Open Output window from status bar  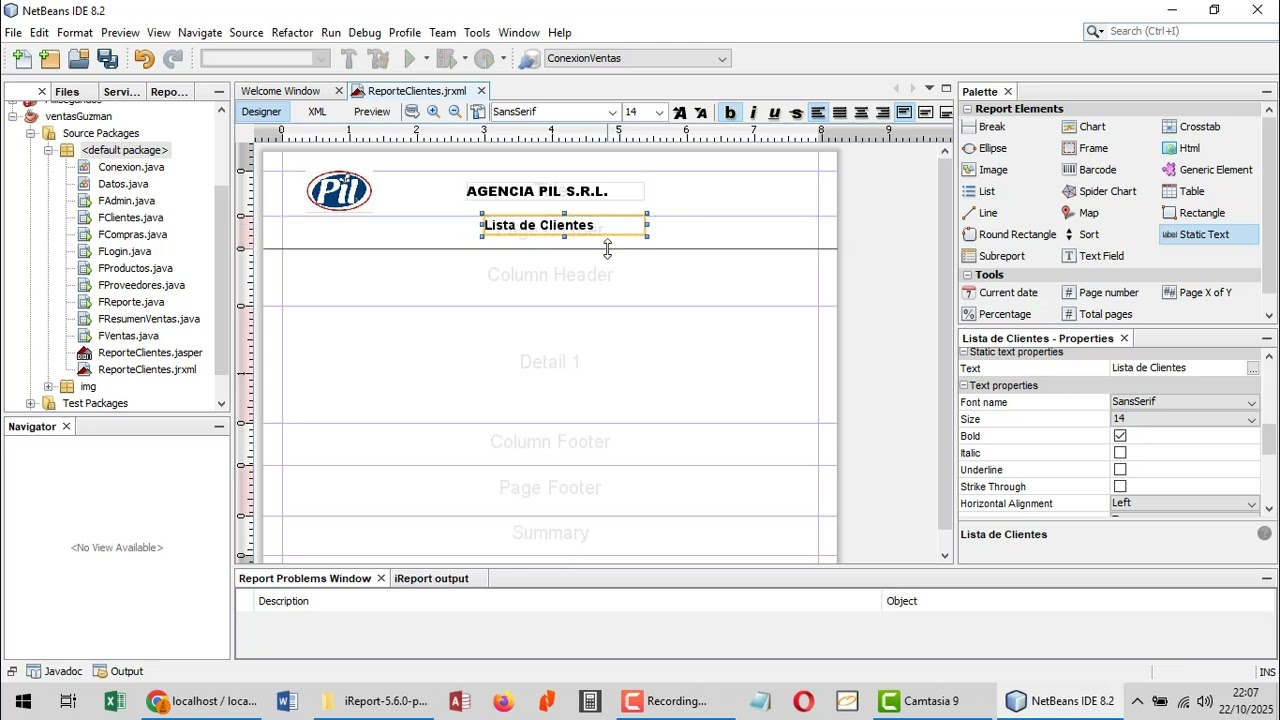tap(118, 672)
